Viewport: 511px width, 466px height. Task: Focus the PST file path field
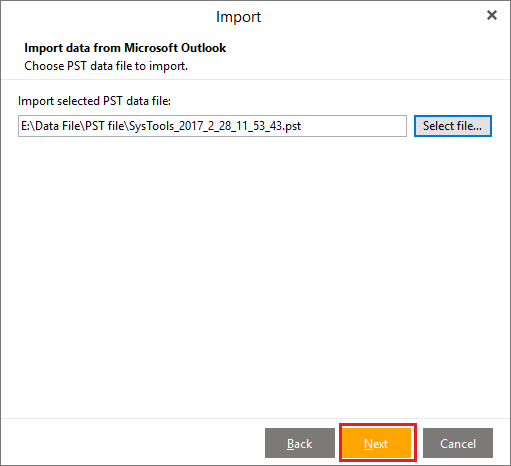212,126
